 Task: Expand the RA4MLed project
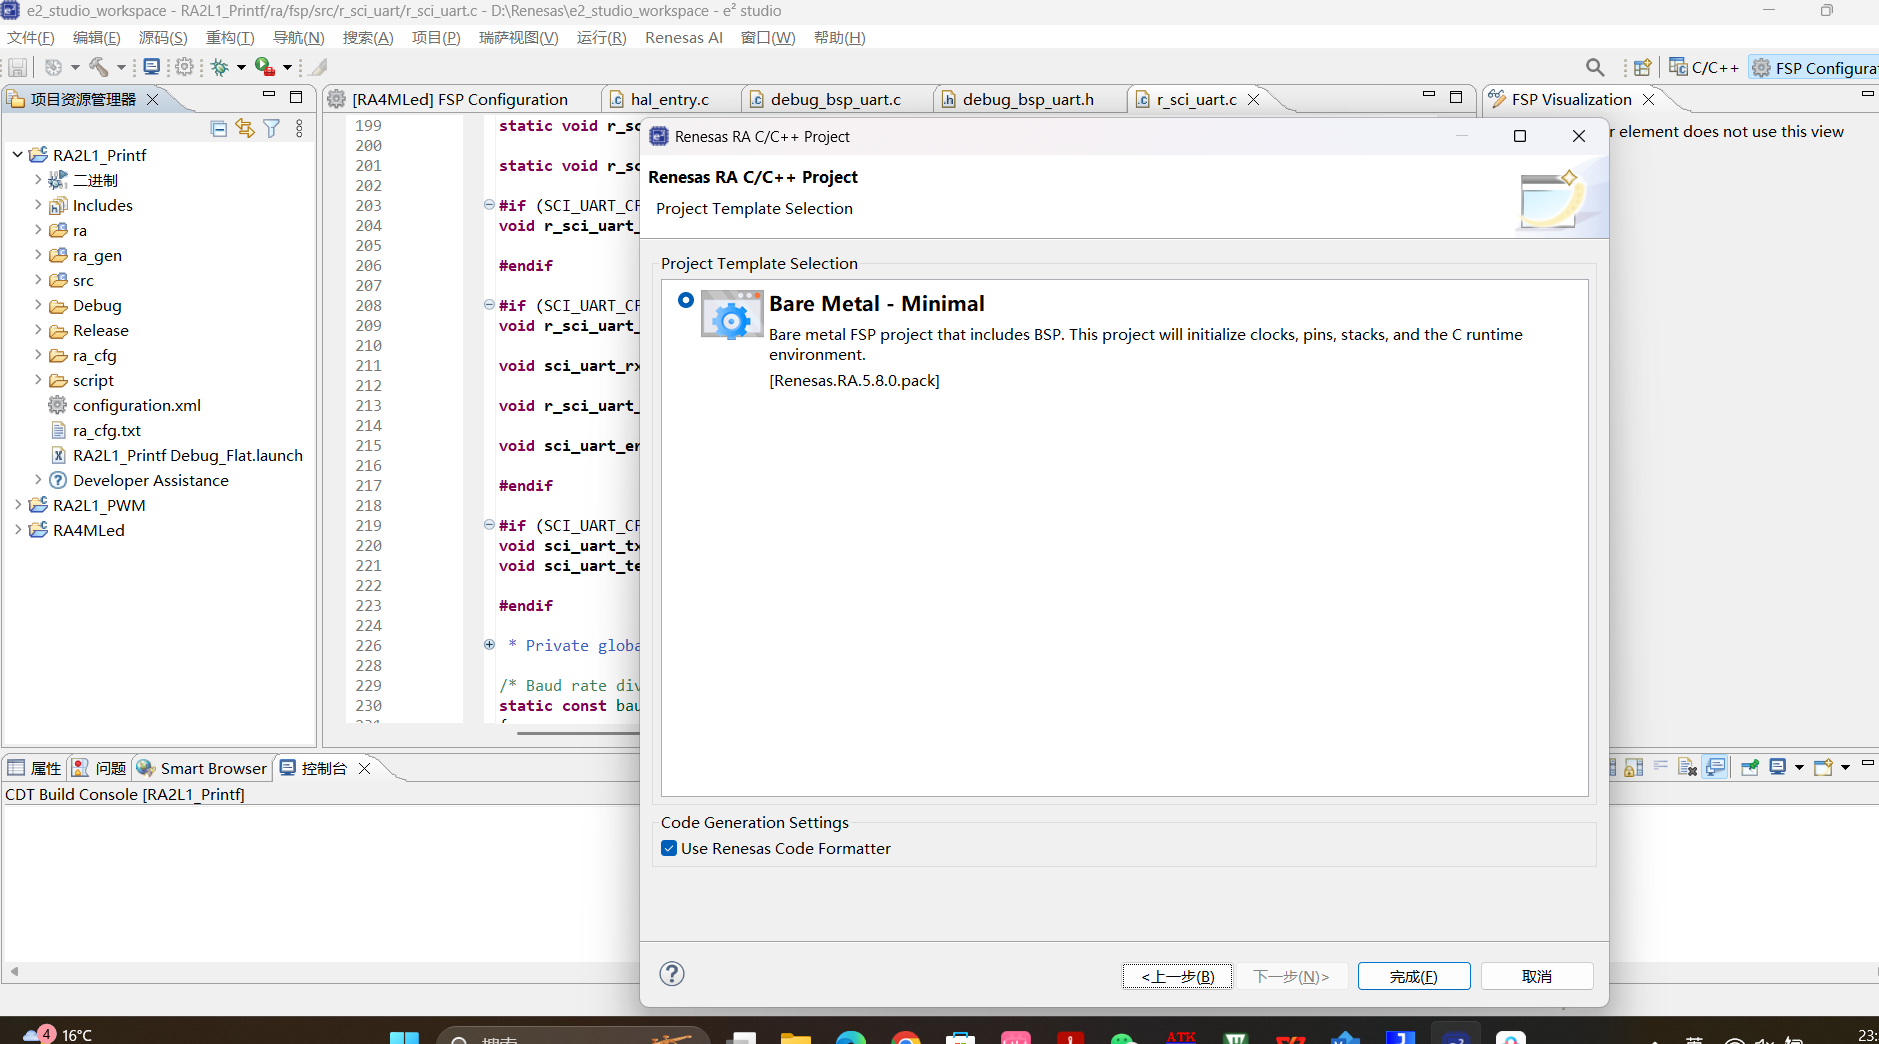point(17,530)
